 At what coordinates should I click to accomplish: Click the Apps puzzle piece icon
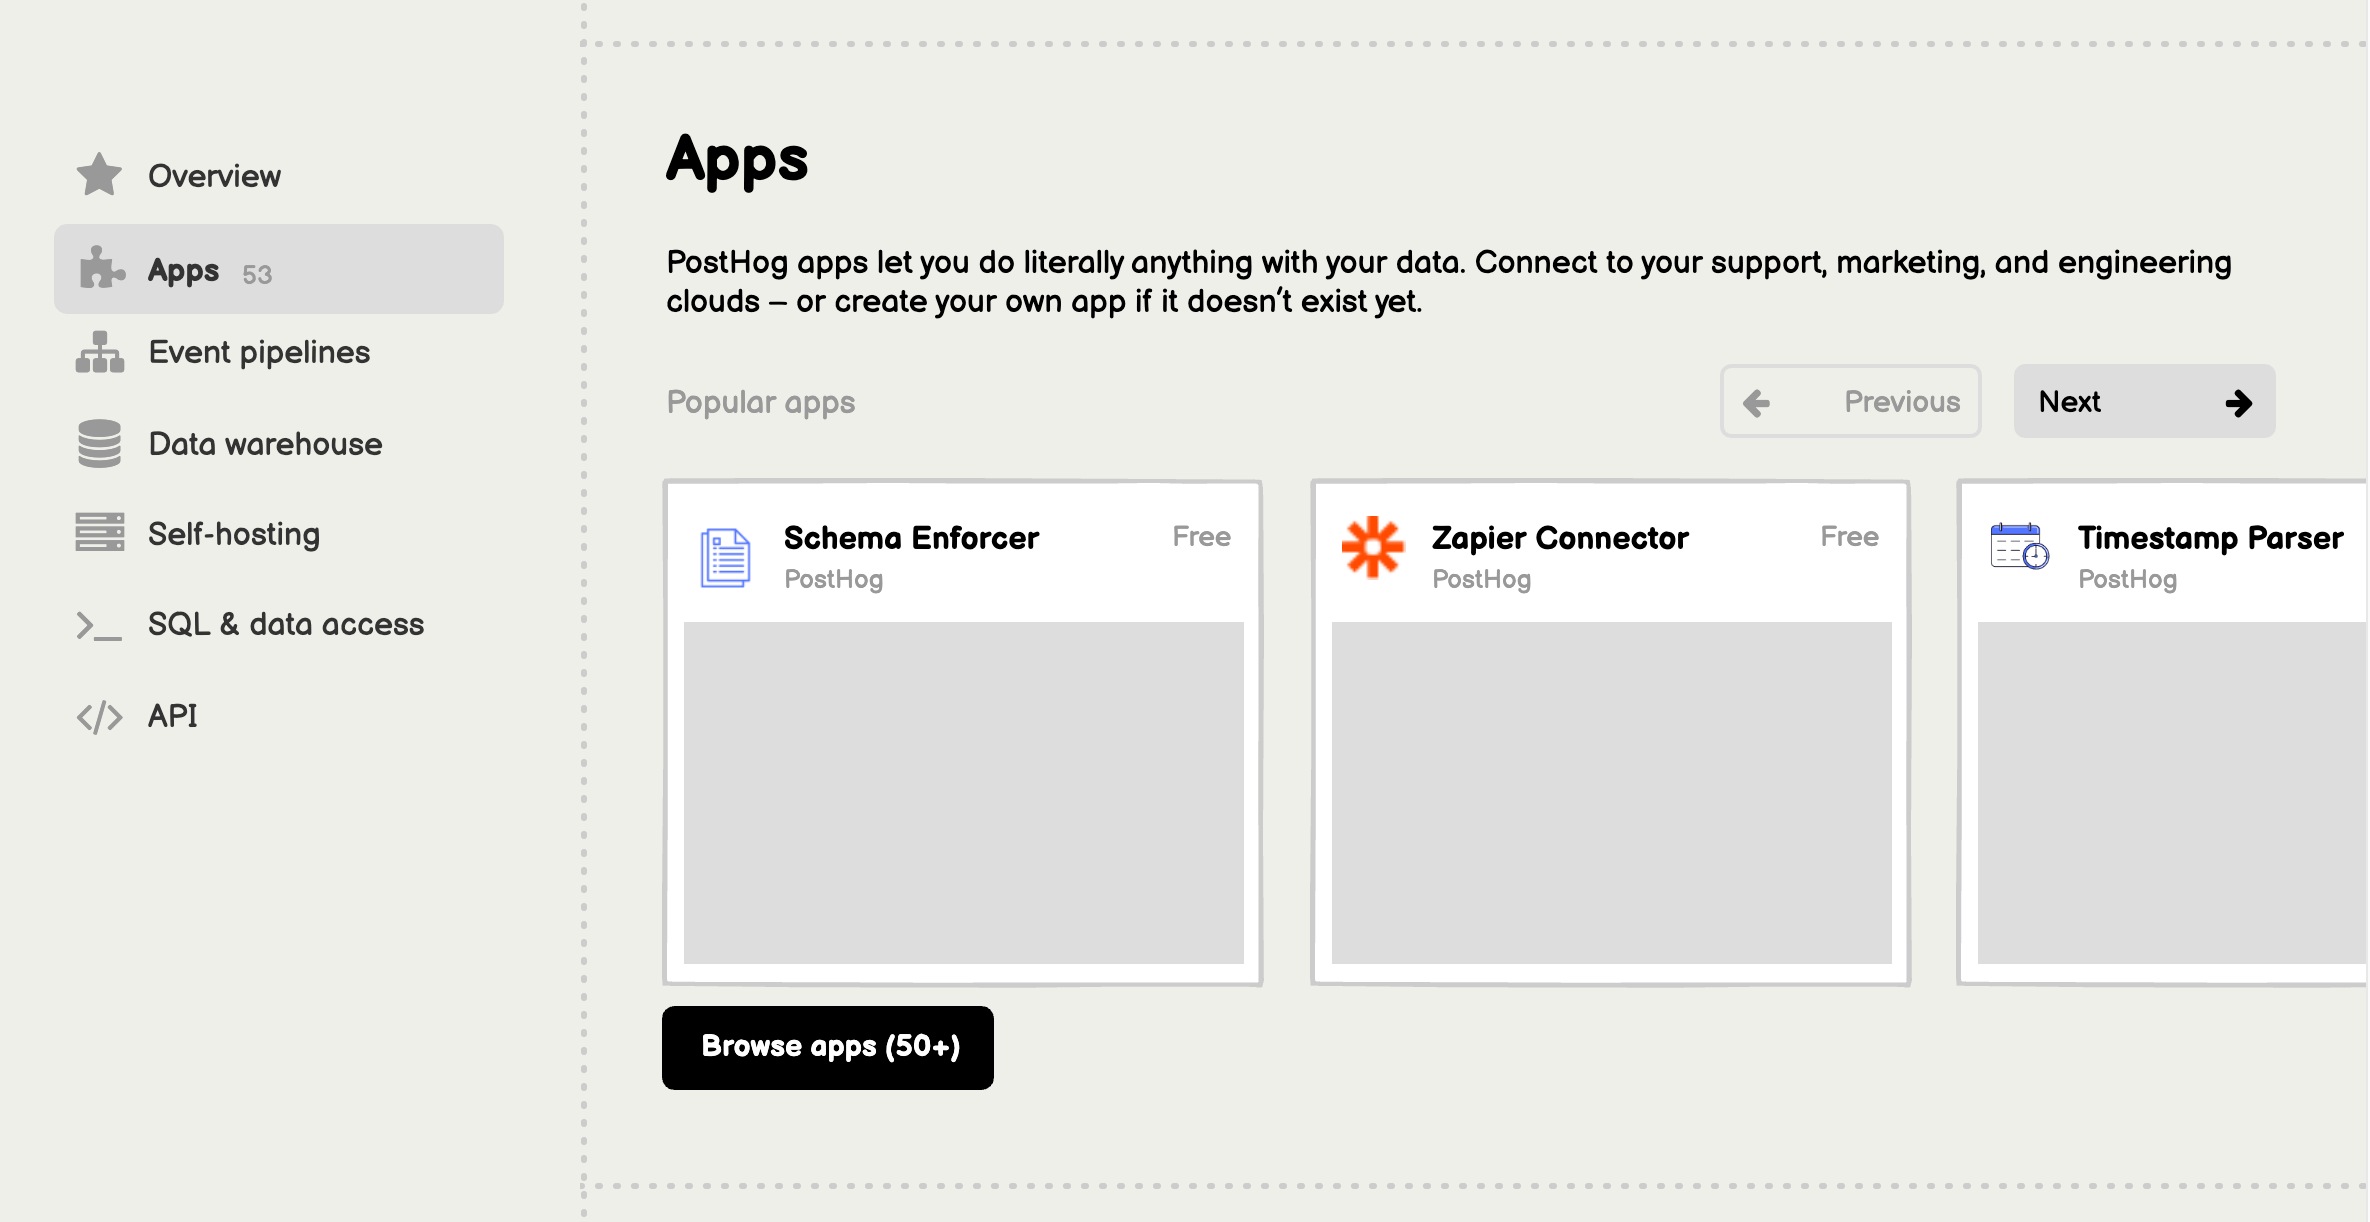[x=101, y=268]
